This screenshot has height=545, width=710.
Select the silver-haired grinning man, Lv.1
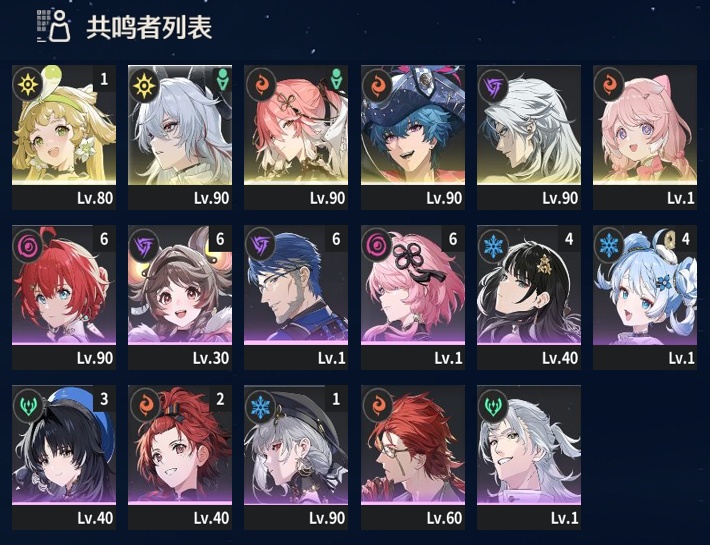[529, 457]
